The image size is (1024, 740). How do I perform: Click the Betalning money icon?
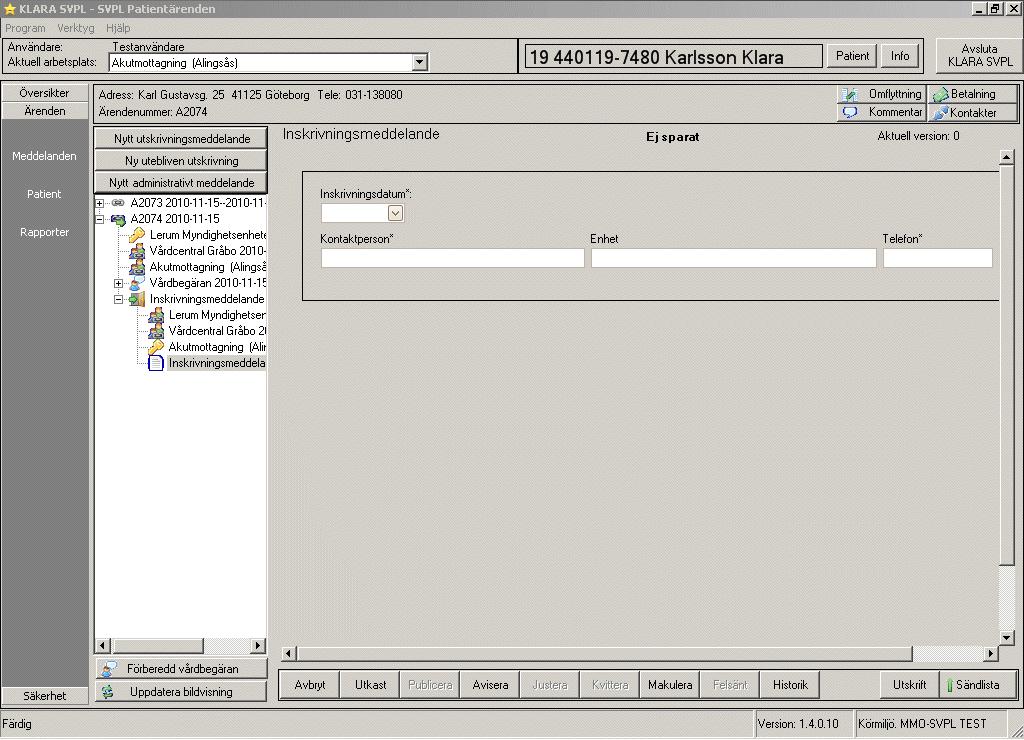940,95
